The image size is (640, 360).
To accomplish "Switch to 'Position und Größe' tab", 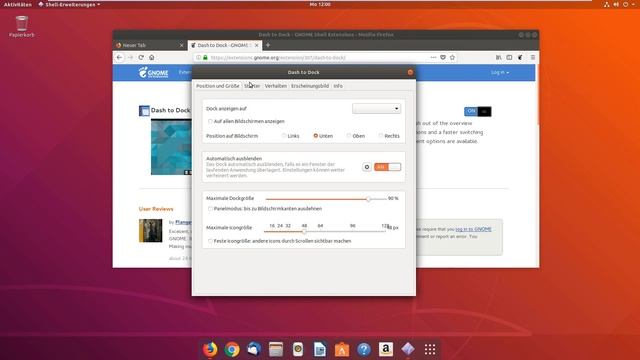I will tap(218, 86).
